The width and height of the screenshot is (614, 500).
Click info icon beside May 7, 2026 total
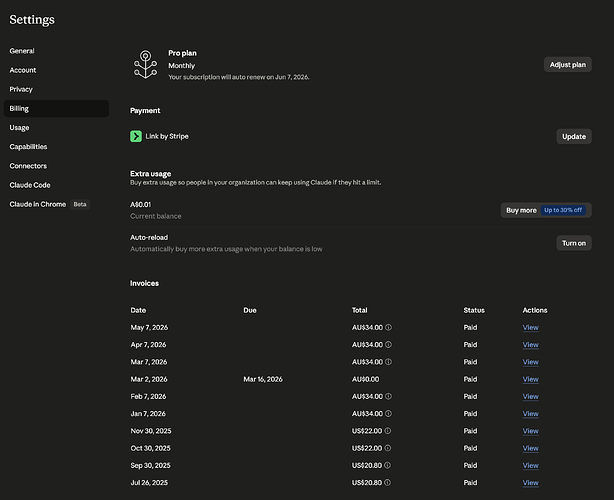click(388, 327)
